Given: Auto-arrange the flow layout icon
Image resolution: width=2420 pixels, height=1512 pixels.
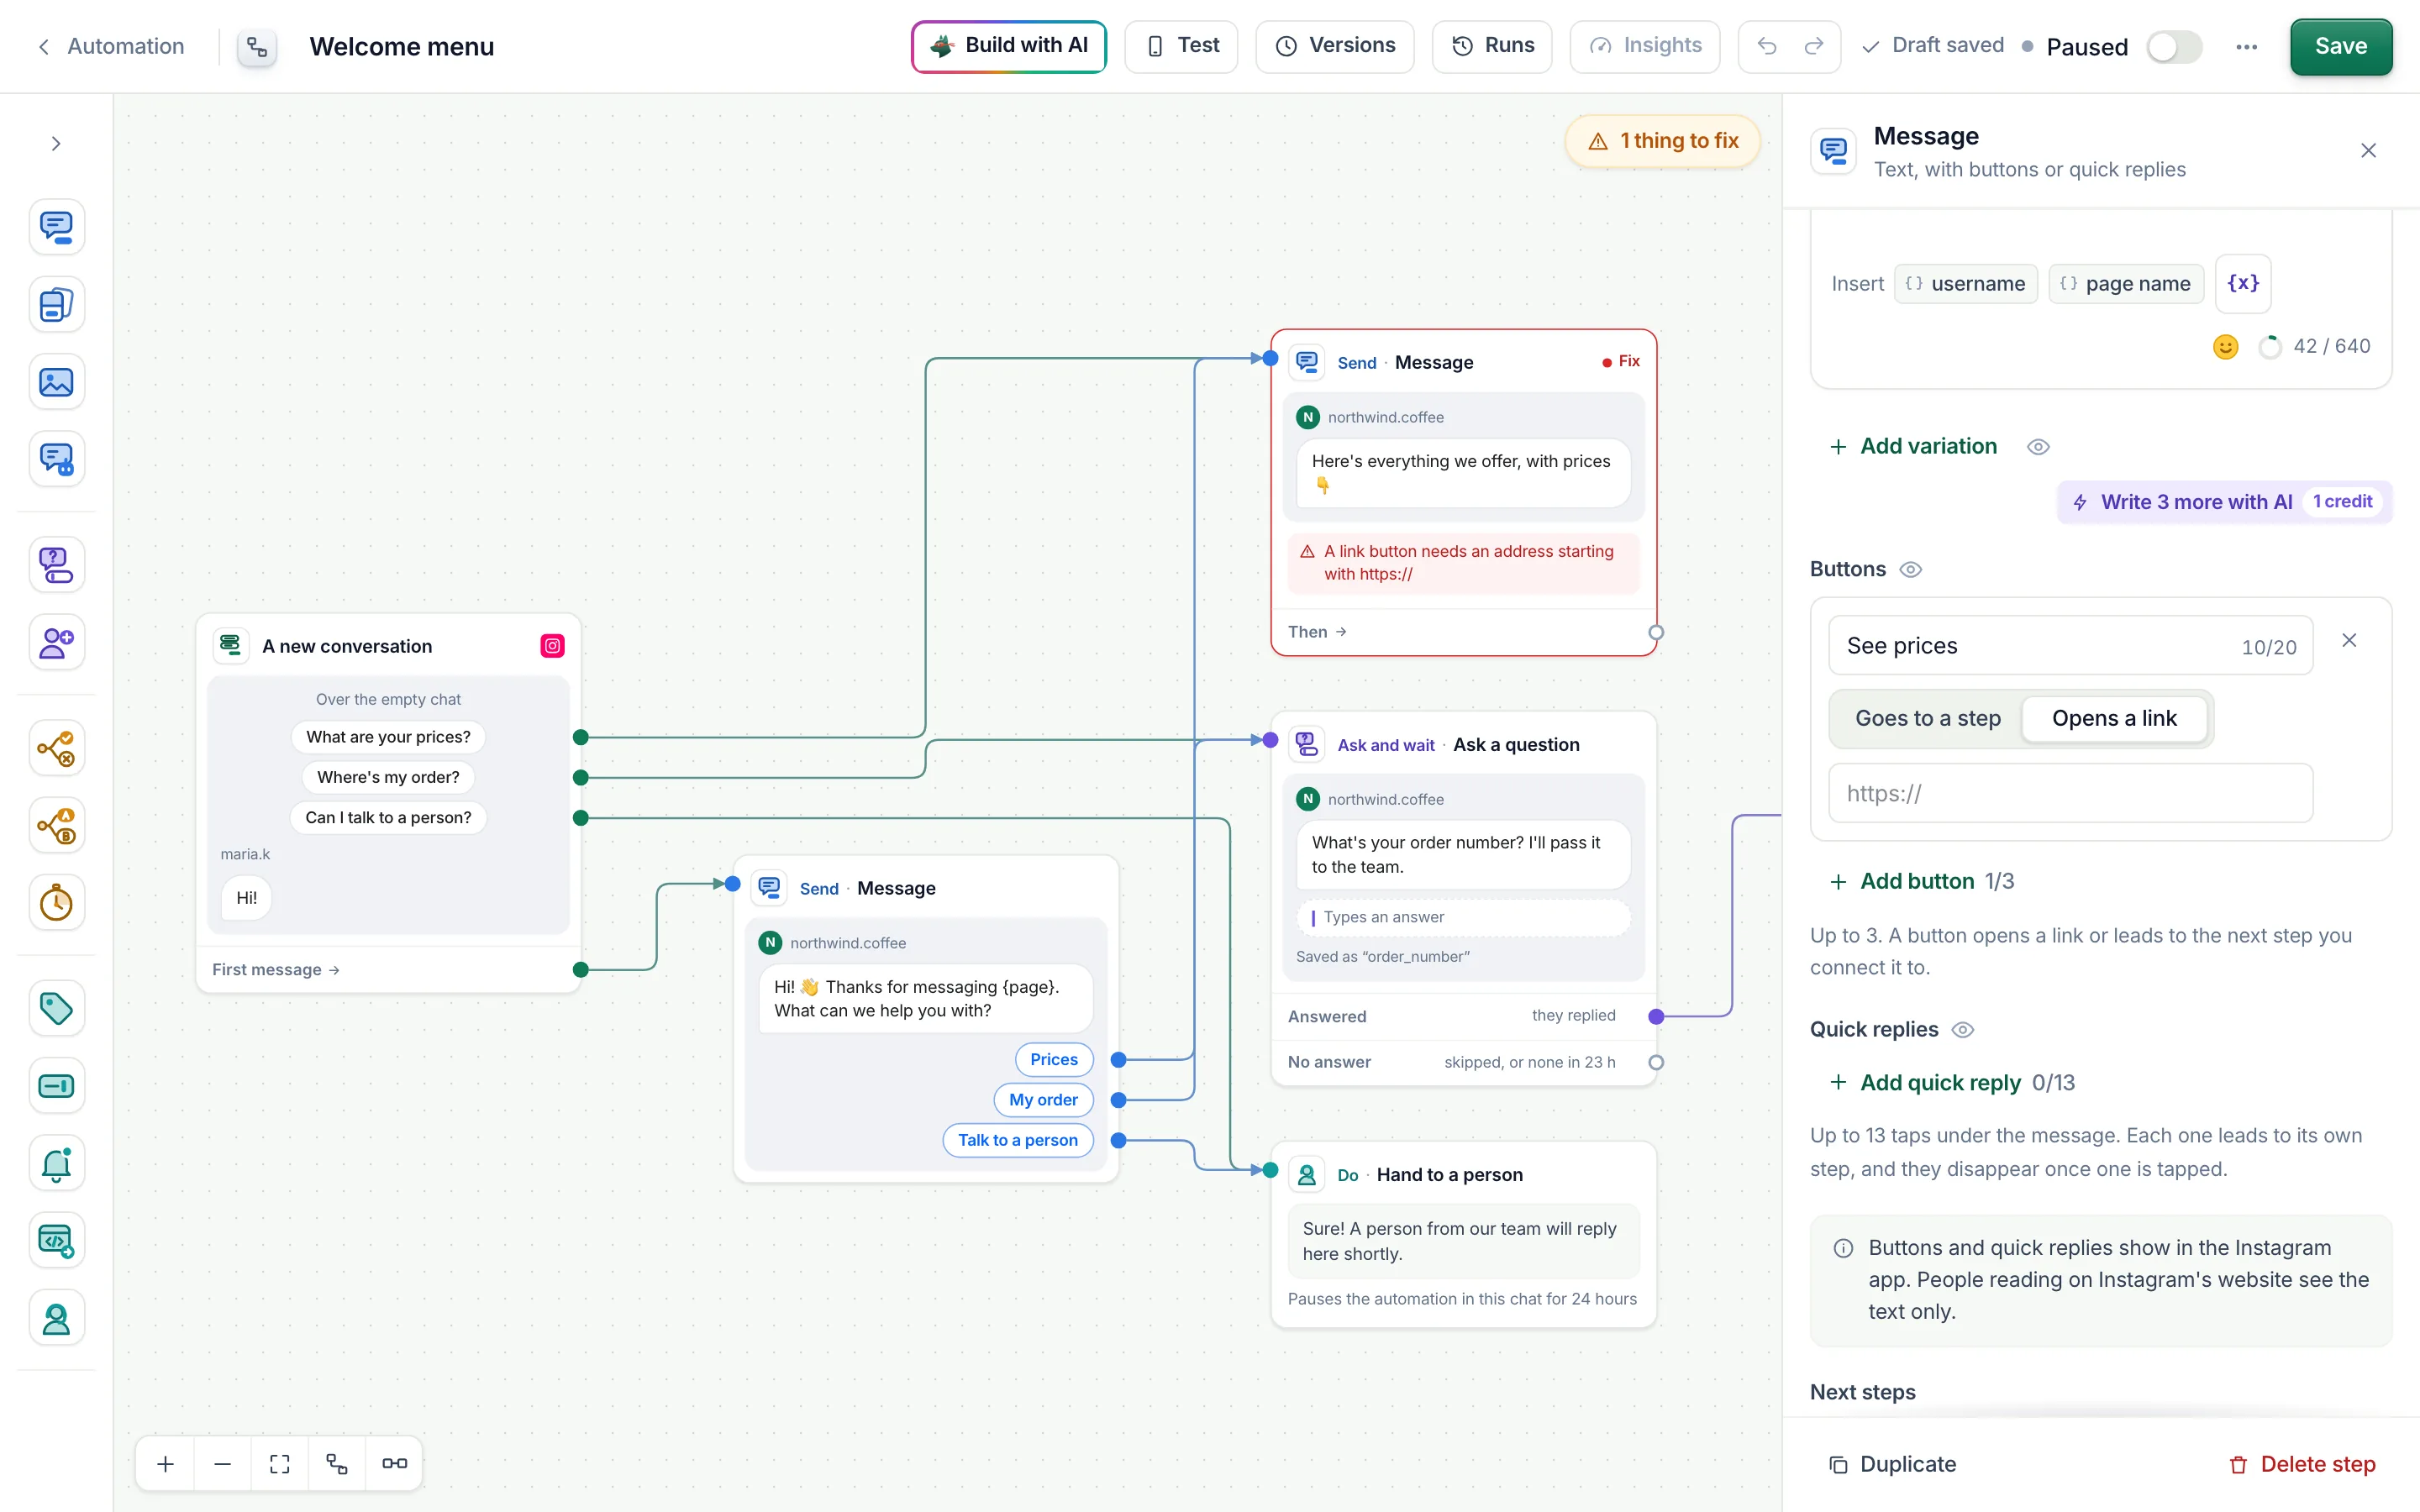Looking at the screenshot, I should (x=337, y=1464).
